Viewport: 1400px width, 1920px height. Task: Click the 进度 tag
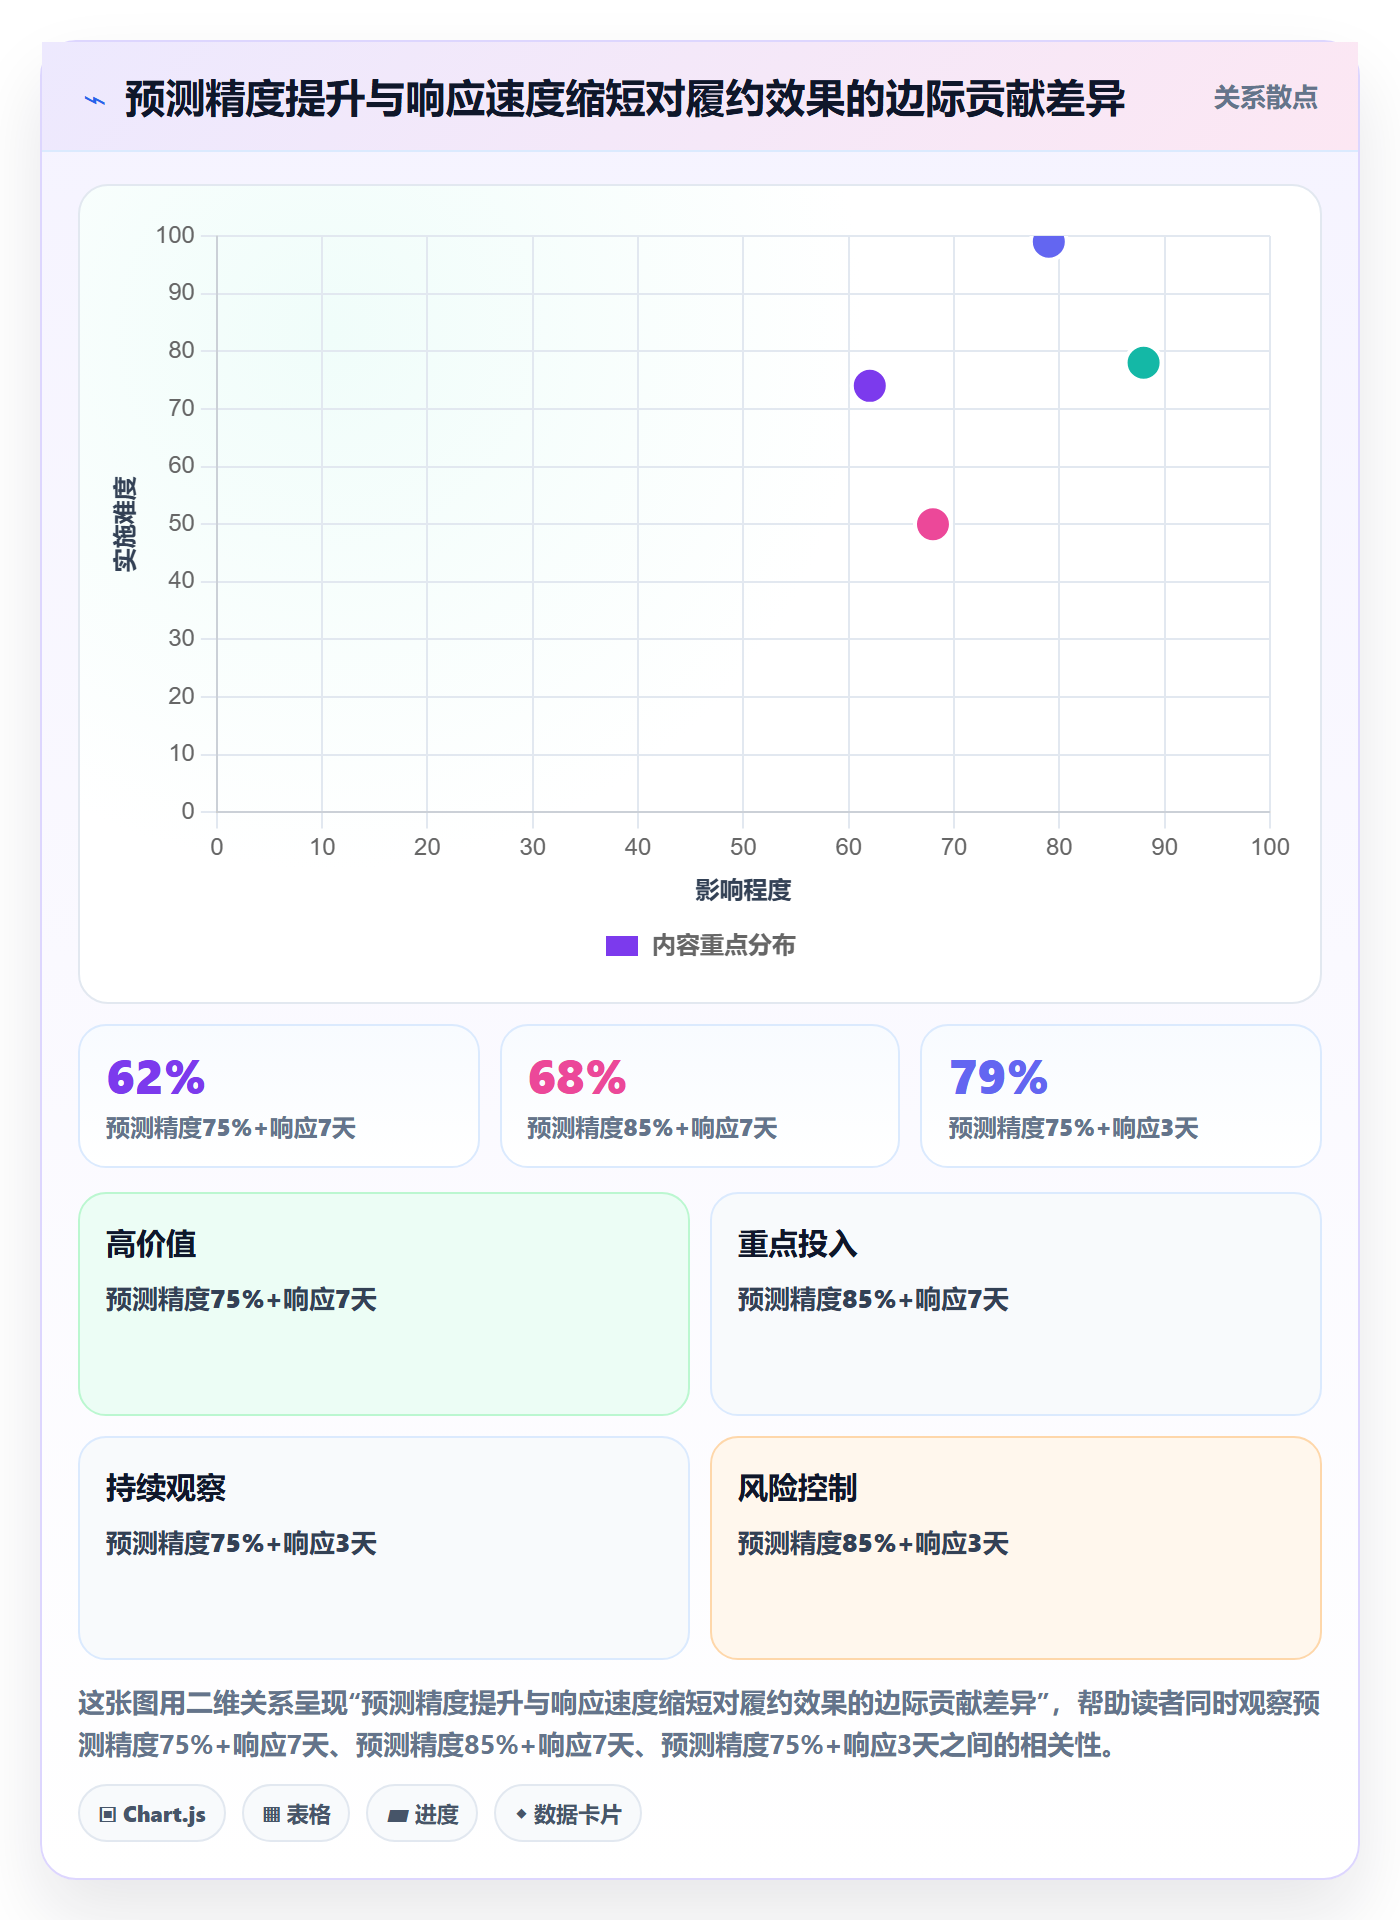[x=422, y=1814]
